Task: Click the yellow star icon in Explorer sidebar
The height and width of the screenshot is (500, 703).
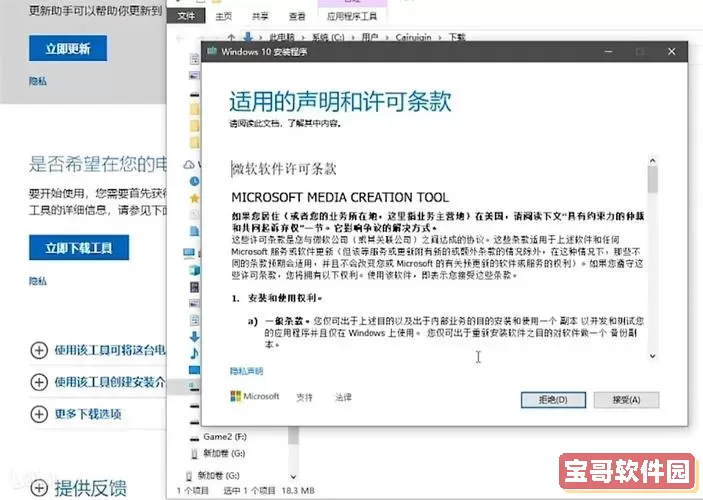Action: coord(195,198)
